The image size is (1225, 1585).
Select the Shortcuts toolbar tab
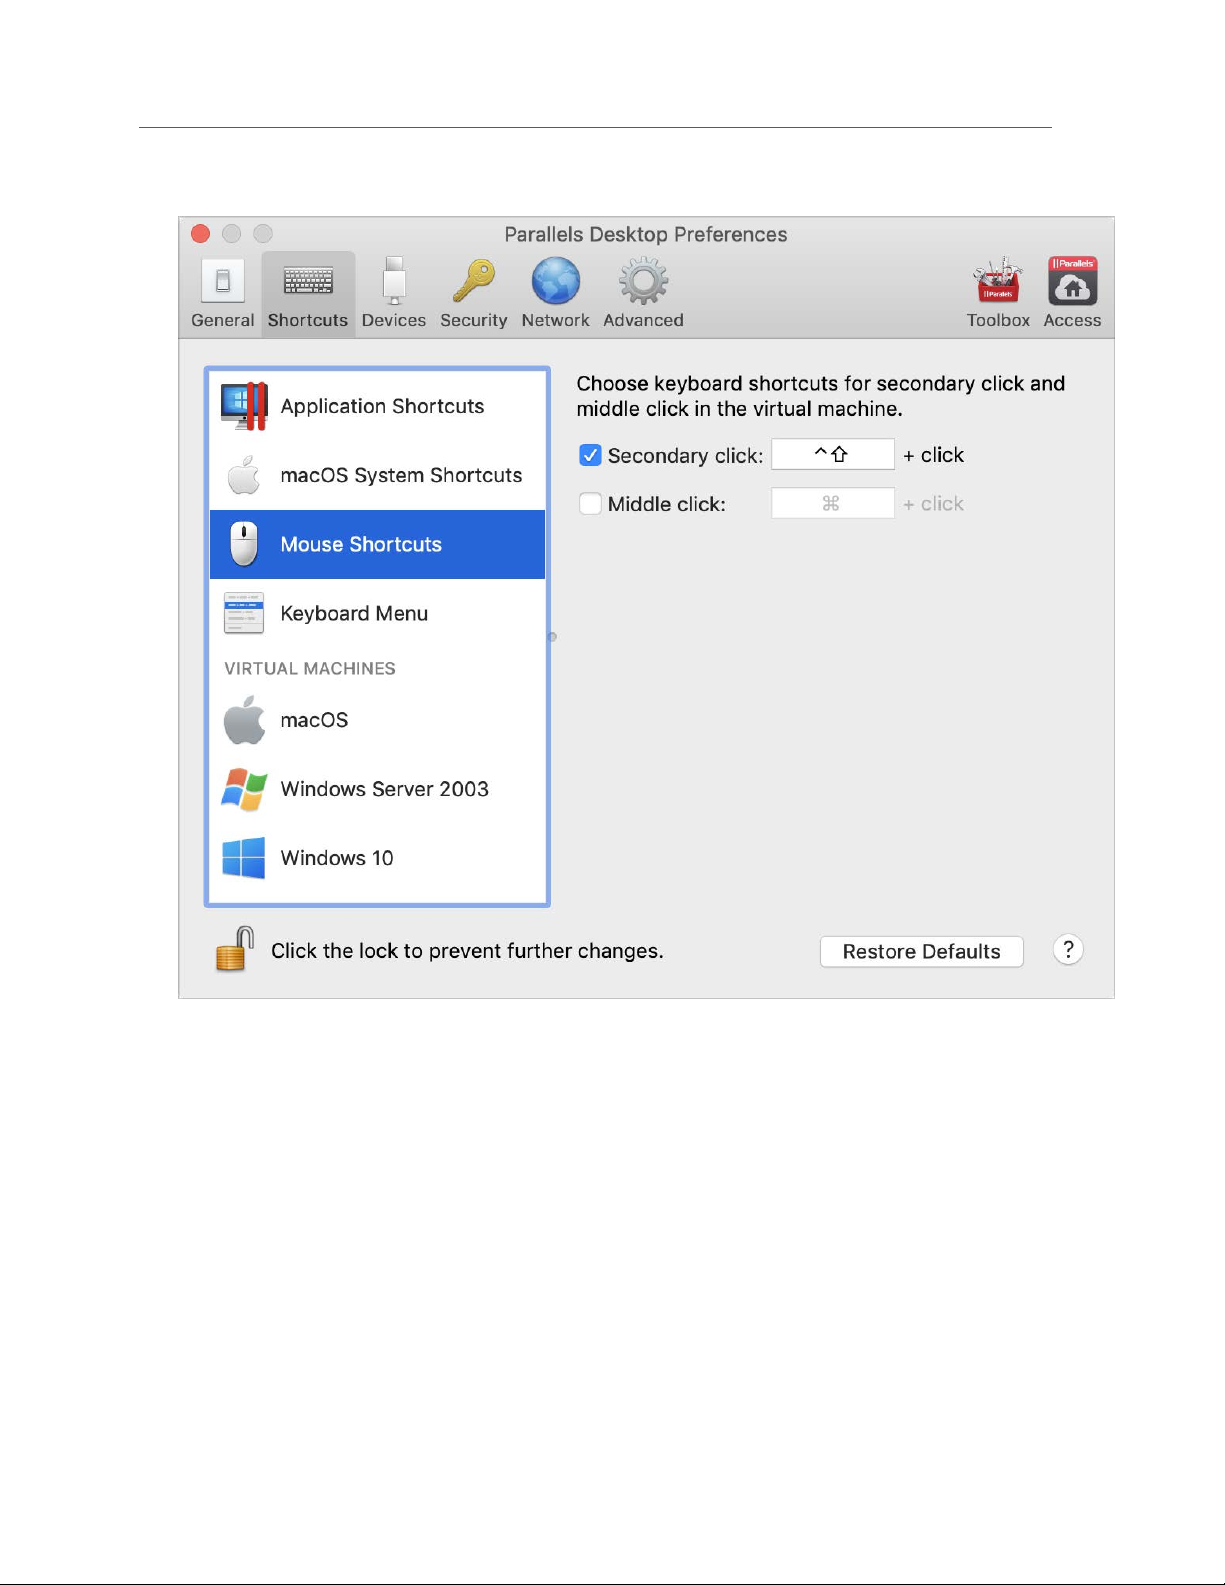308,293
